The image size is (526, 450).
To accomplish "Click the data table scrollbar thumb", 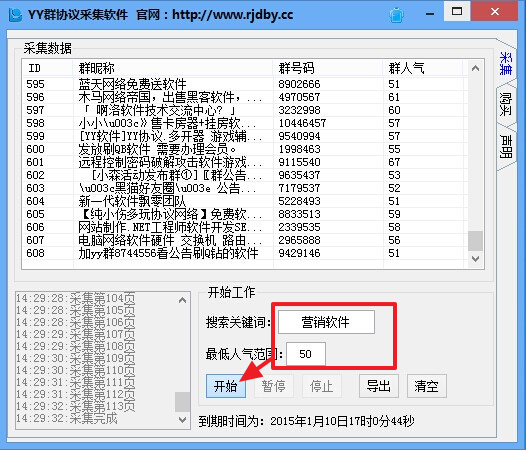I will click(x=475, y=241).
